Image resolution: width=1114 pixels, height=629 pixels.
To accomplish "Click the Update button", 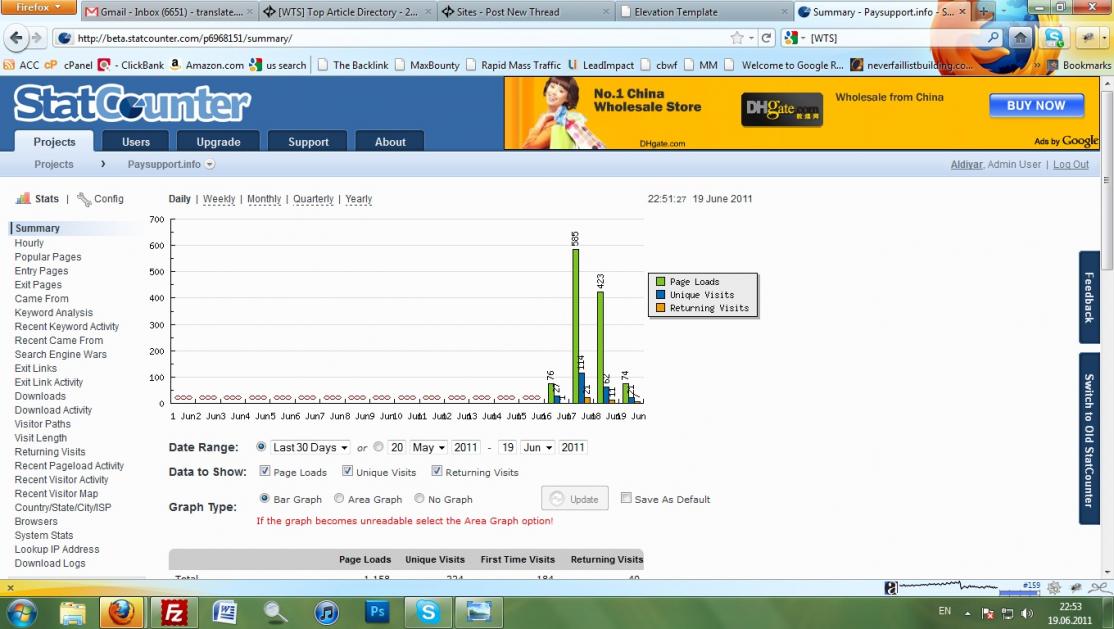I will click(575, 498).
